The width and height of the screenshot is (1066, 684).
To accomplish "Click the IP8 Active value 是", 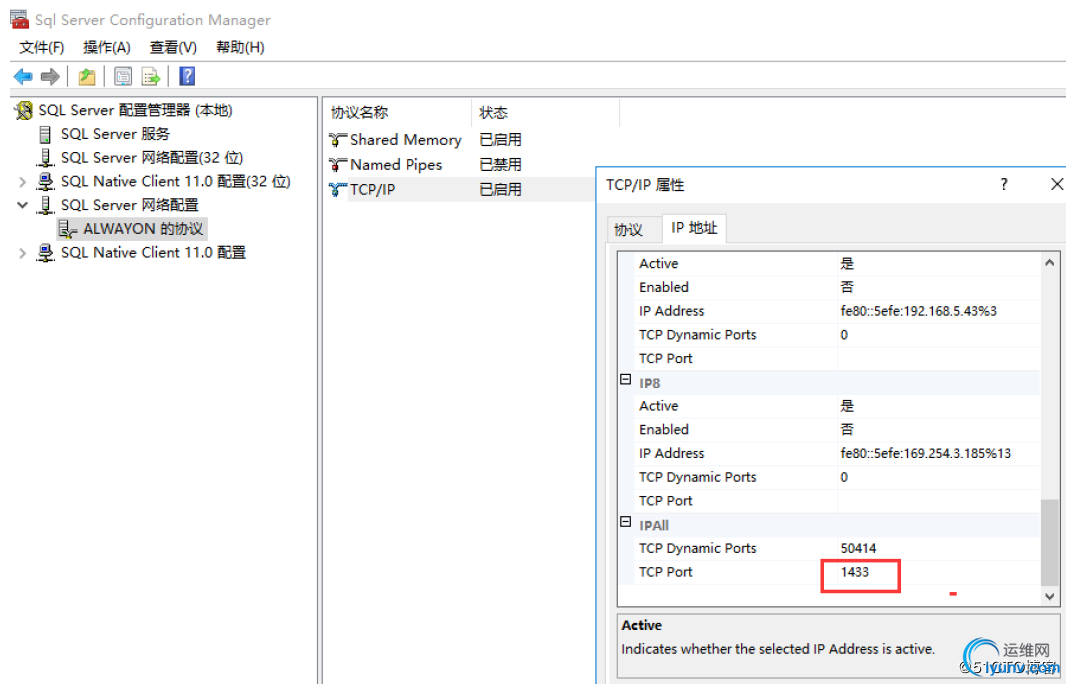I will coord(847,406).
